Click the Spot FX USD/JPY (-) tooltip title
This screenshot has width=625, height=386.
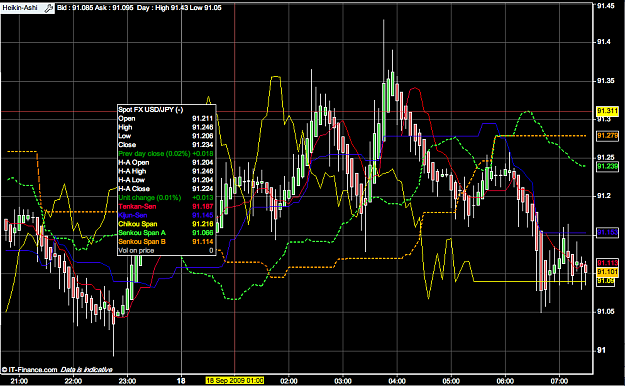(151, 110)
